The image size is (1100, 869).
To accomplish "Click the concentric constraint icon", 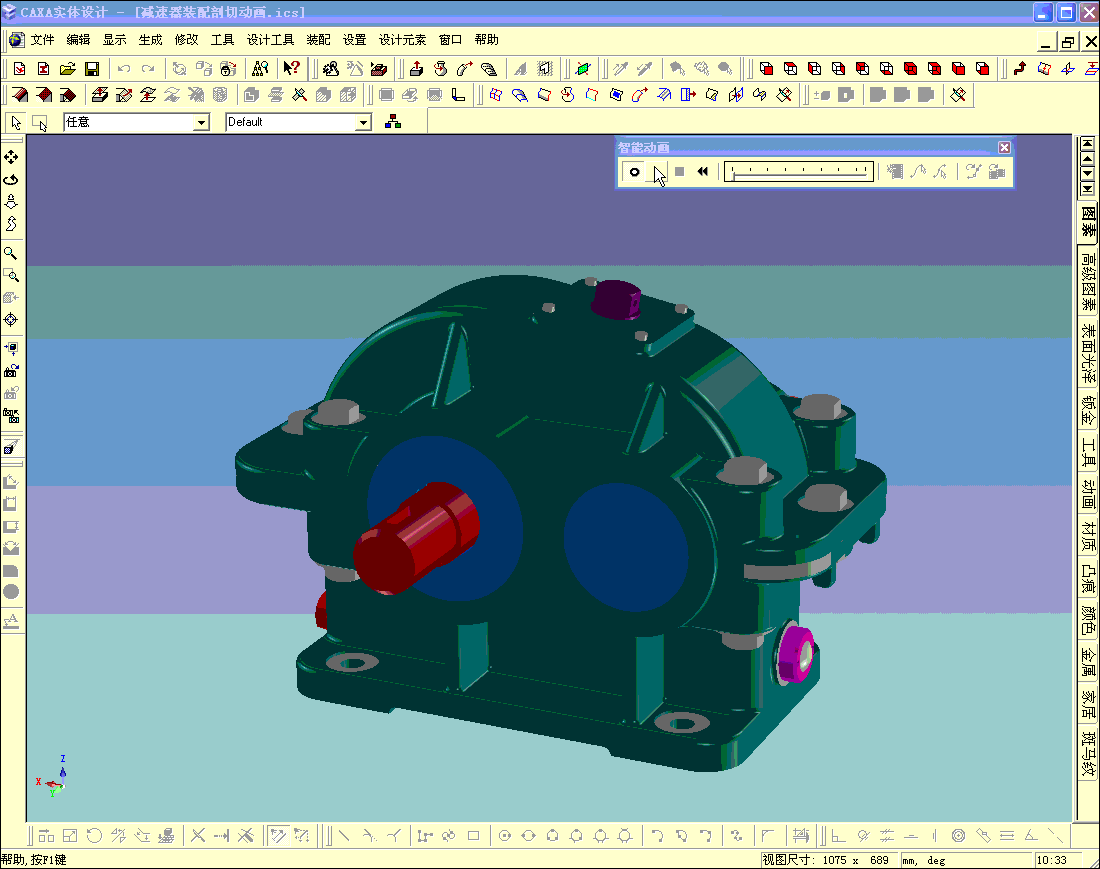I will [958, 835].
